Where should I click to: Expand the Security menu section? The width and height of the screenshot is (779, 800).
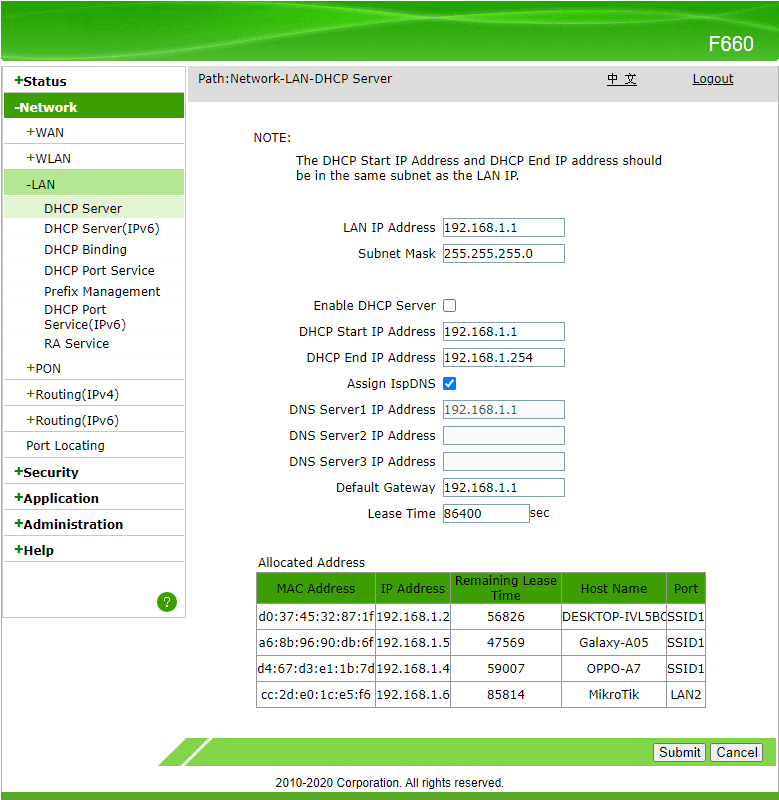(x=50, y=472)
